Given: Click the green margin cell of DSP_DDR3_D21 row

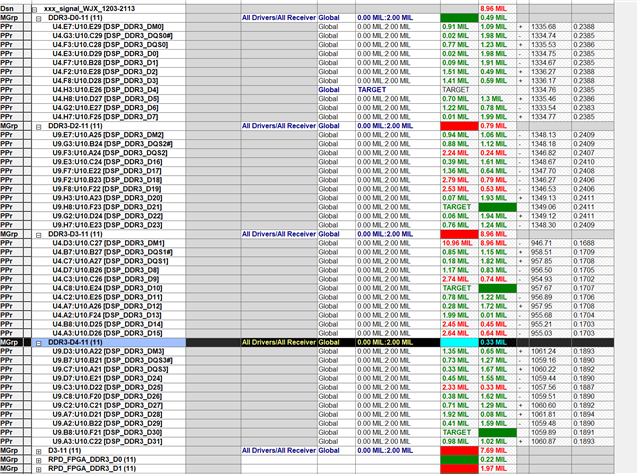Looking at the screenshot, I should 498,207.
